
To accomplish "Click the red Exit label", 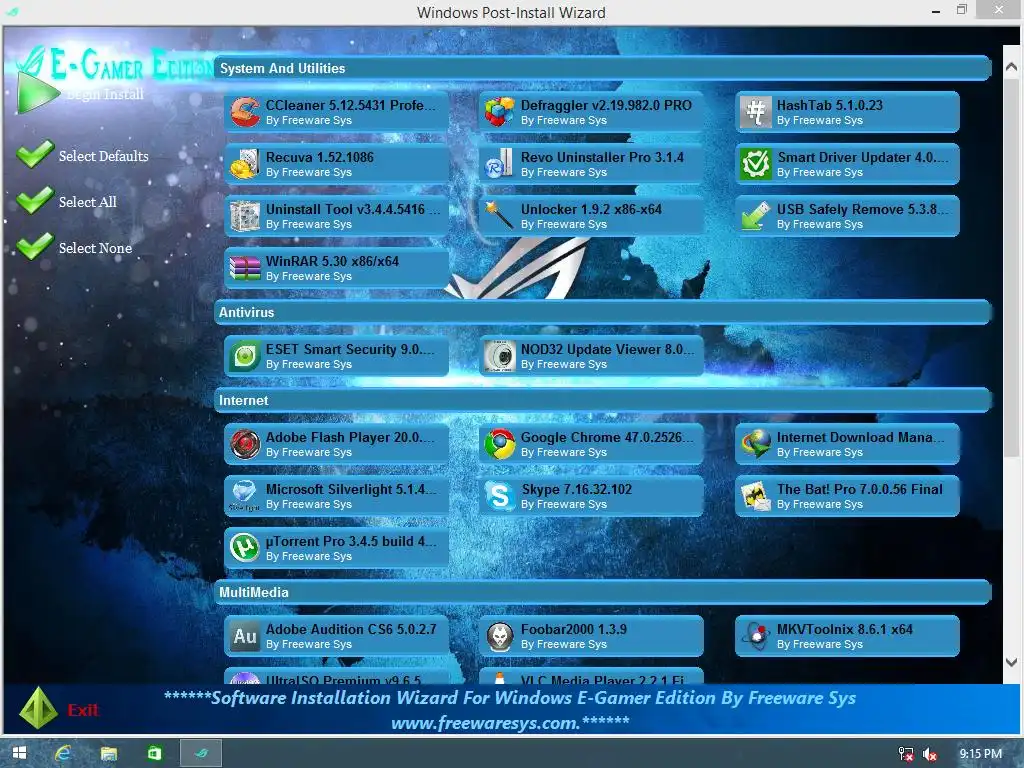I will [84, 710].
